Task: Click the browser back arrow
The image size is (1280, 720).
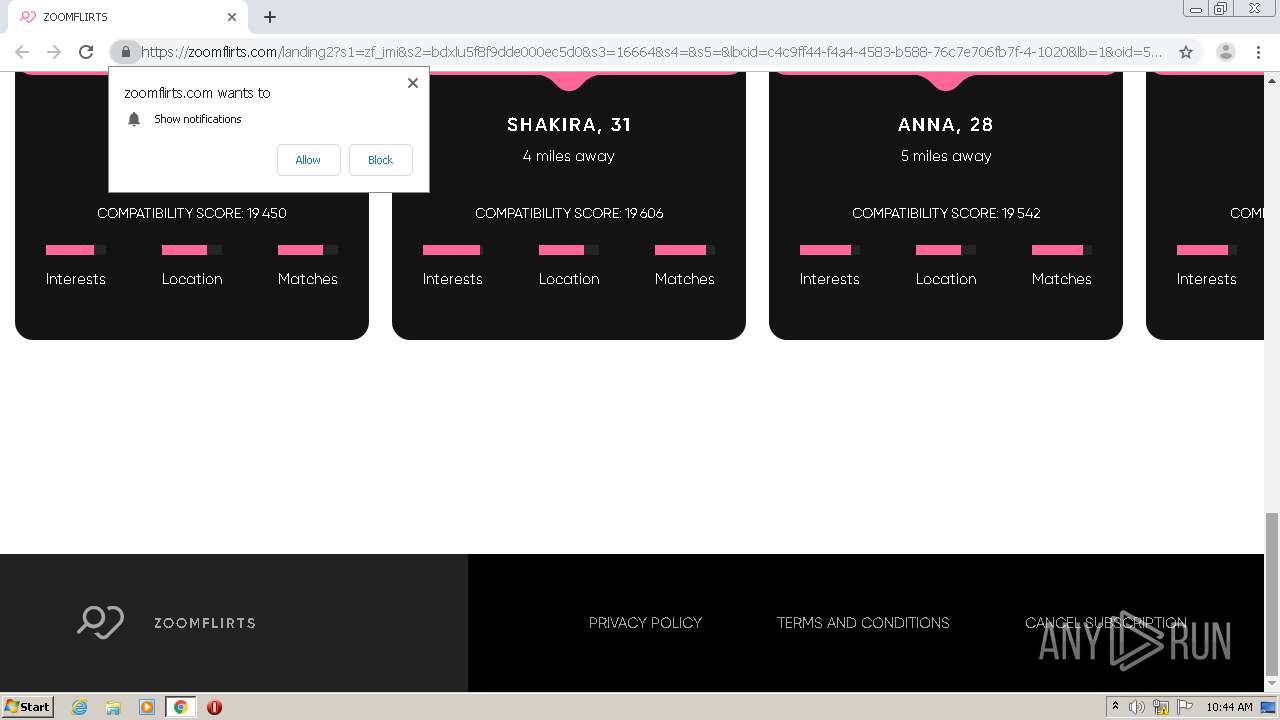Action: pos(22,52)
